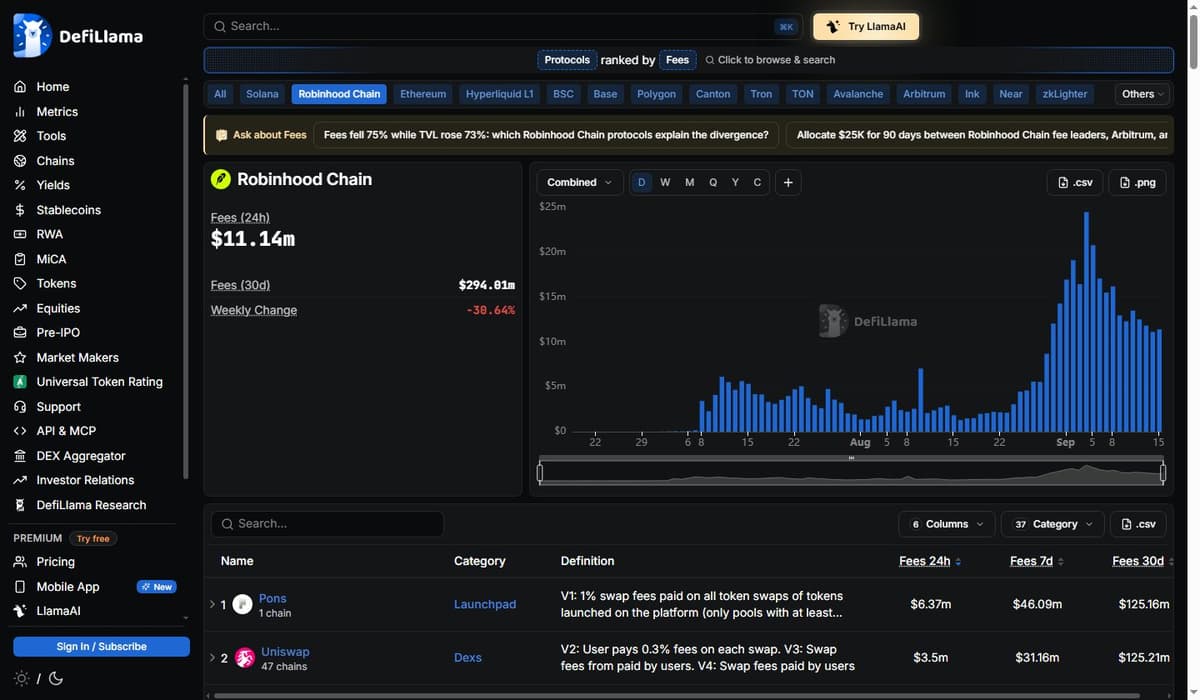Open the DefiLlama logo homepage
Image resolution: width=1200 pixels, height=700 pixels.
click(78, 36)
